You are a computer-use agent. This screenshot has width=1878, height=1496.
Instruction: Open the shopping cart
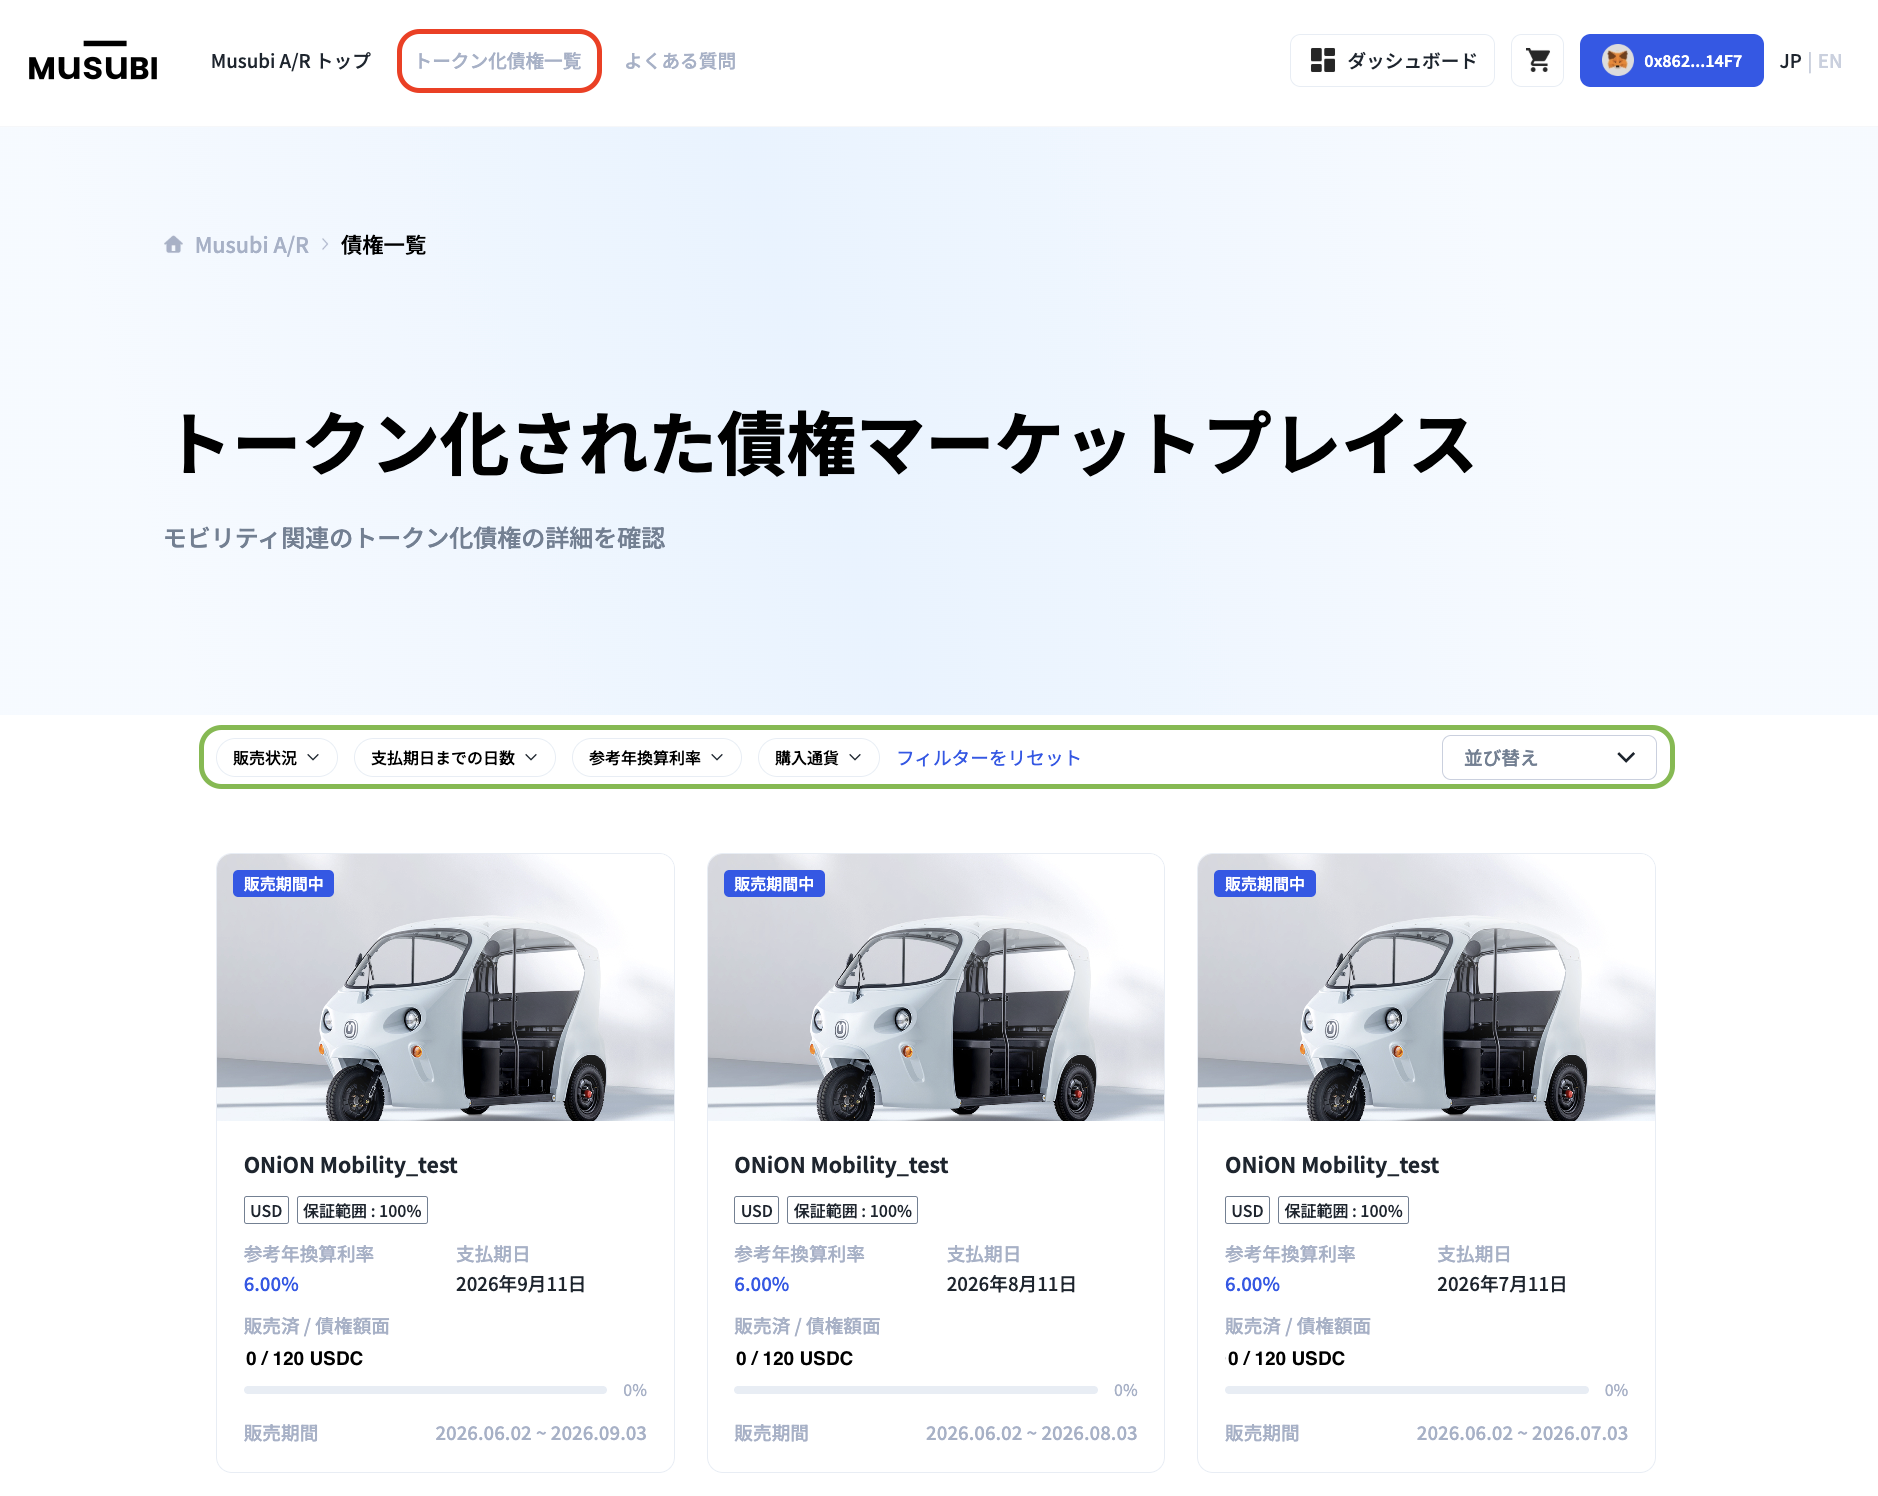tap(1538, 61)
